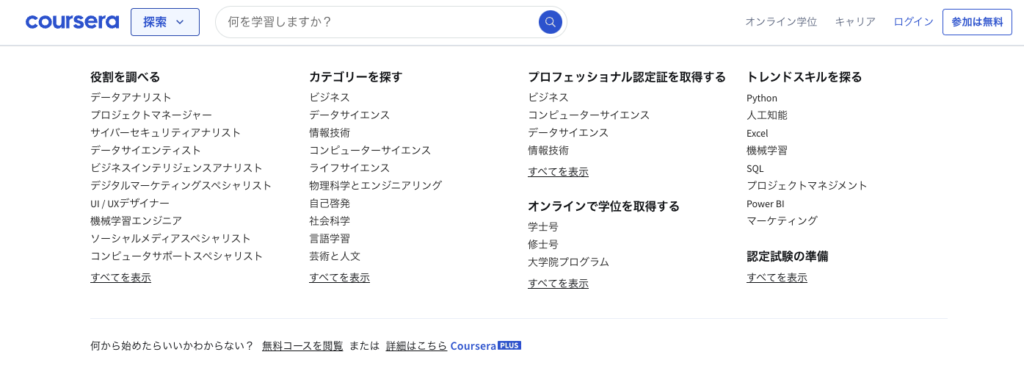Open the Python trending skill
1024x374 pixels.
pos(762,98)
